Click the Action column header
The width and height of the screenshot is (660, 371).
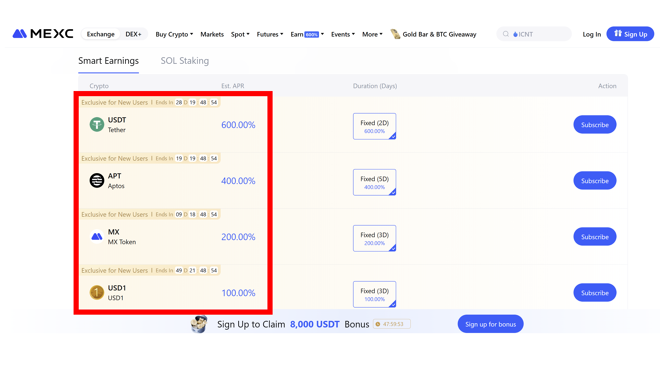pyautogui.click(x=607, y=86)
